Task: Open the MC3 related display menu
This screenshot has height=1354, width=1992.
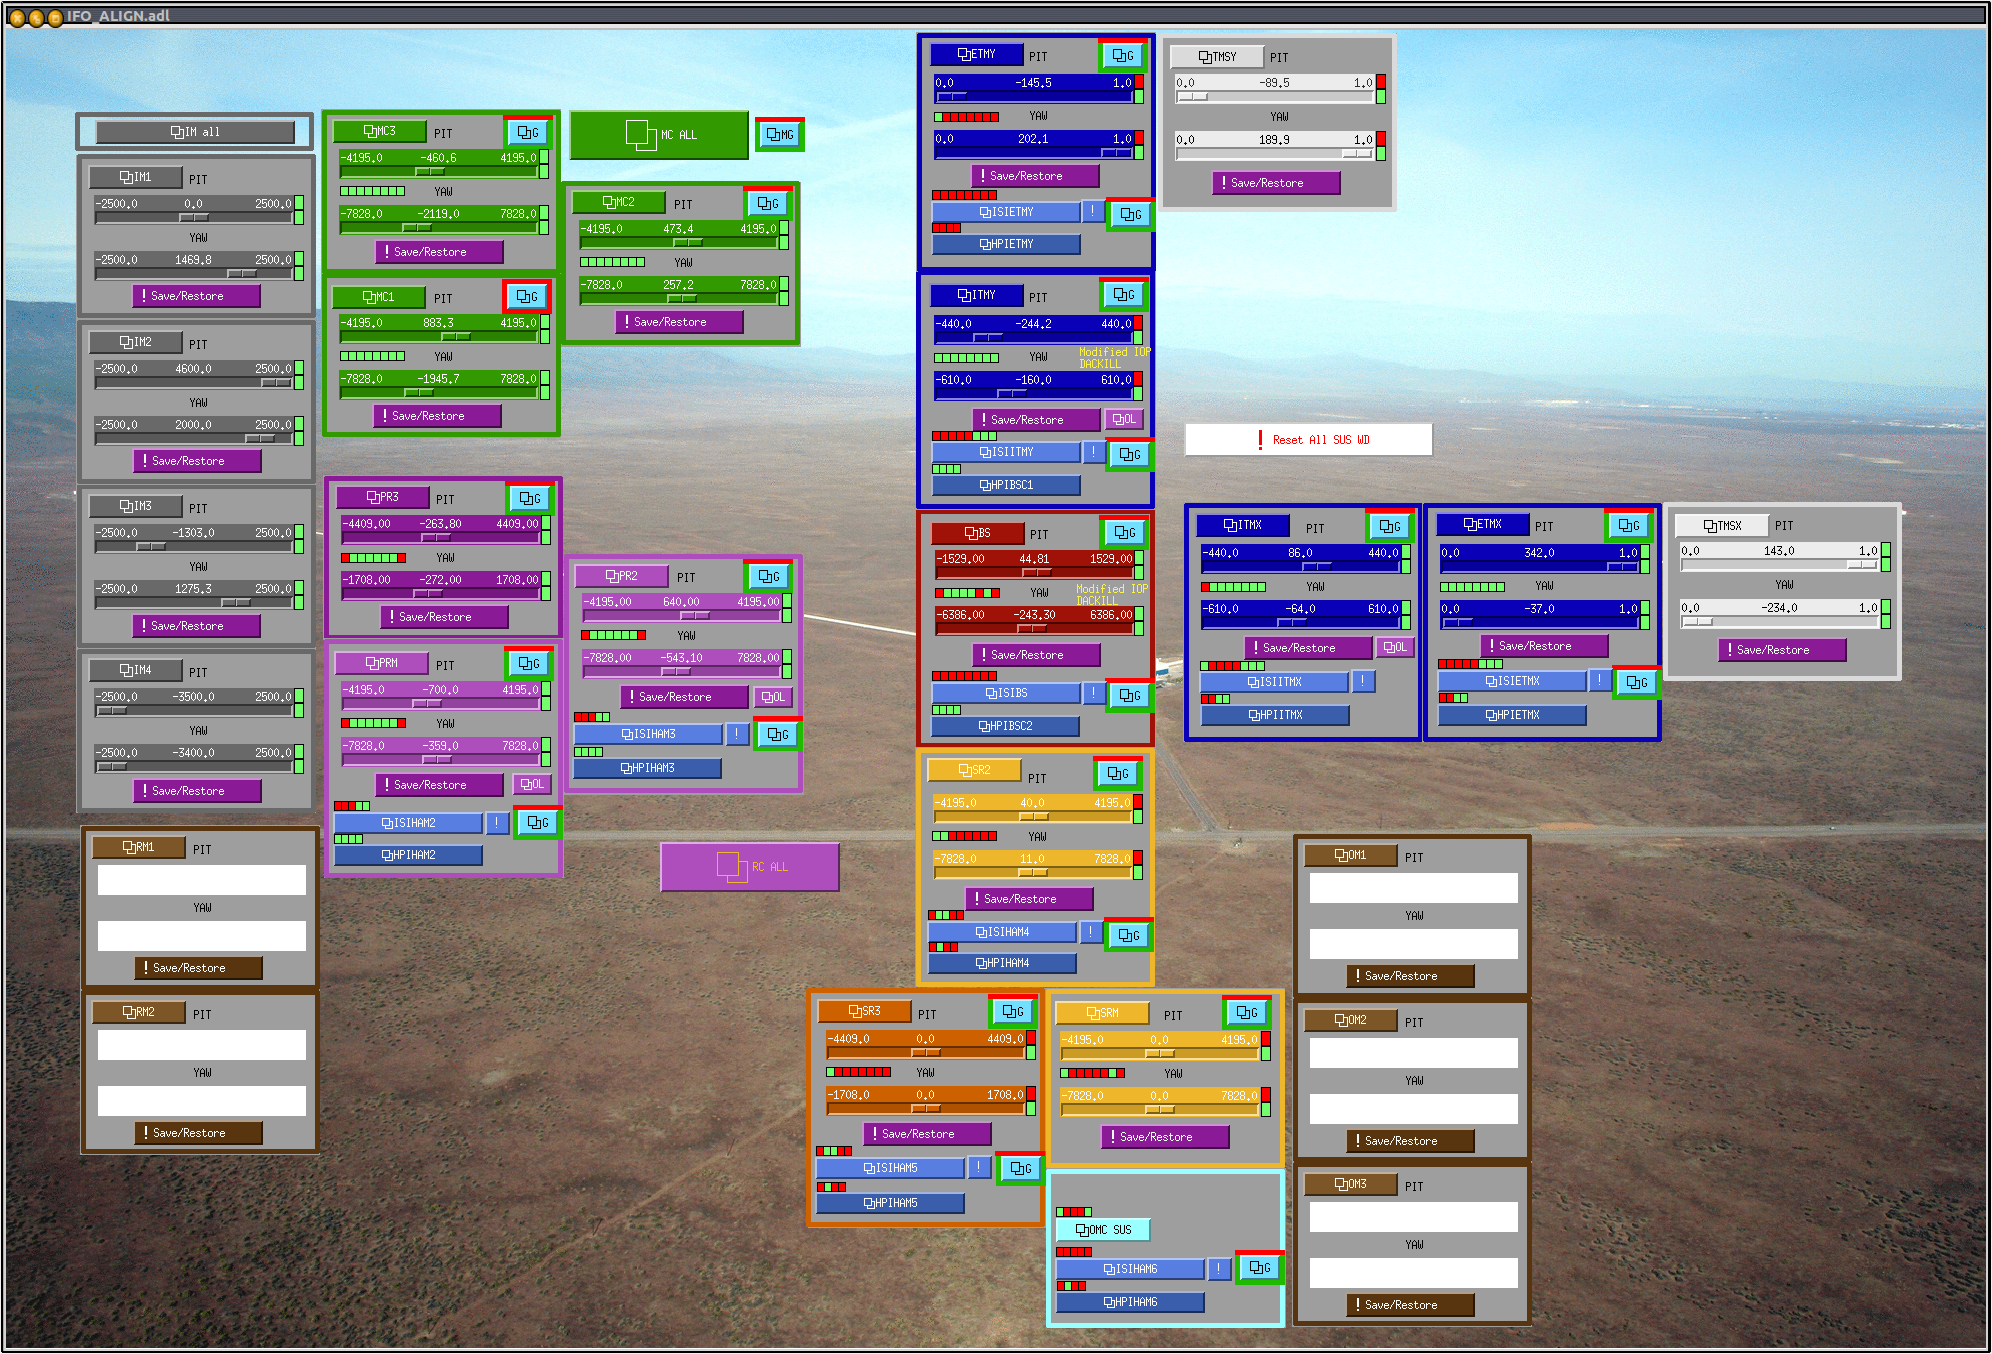Action: tap(380, 131)
